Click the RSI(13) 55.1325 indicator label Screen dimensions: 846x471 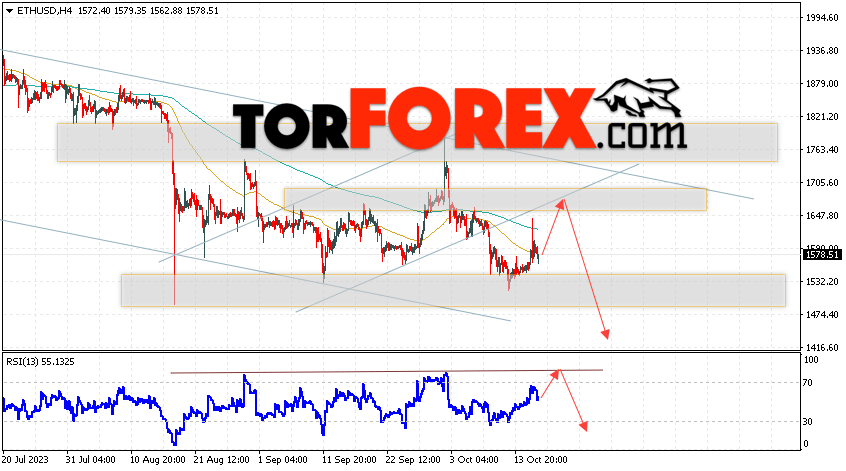point(40,362)
